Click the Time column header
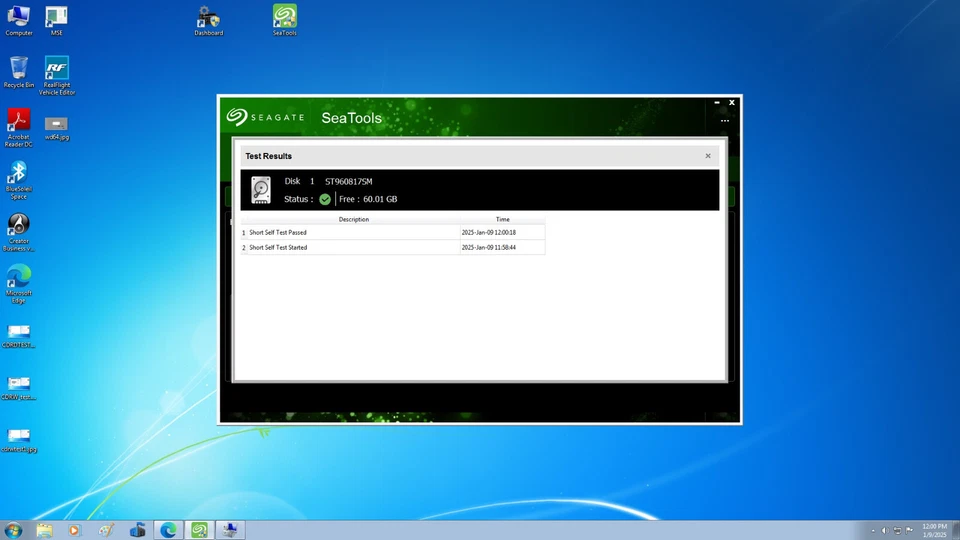960x540 pixels. [502, 219]
